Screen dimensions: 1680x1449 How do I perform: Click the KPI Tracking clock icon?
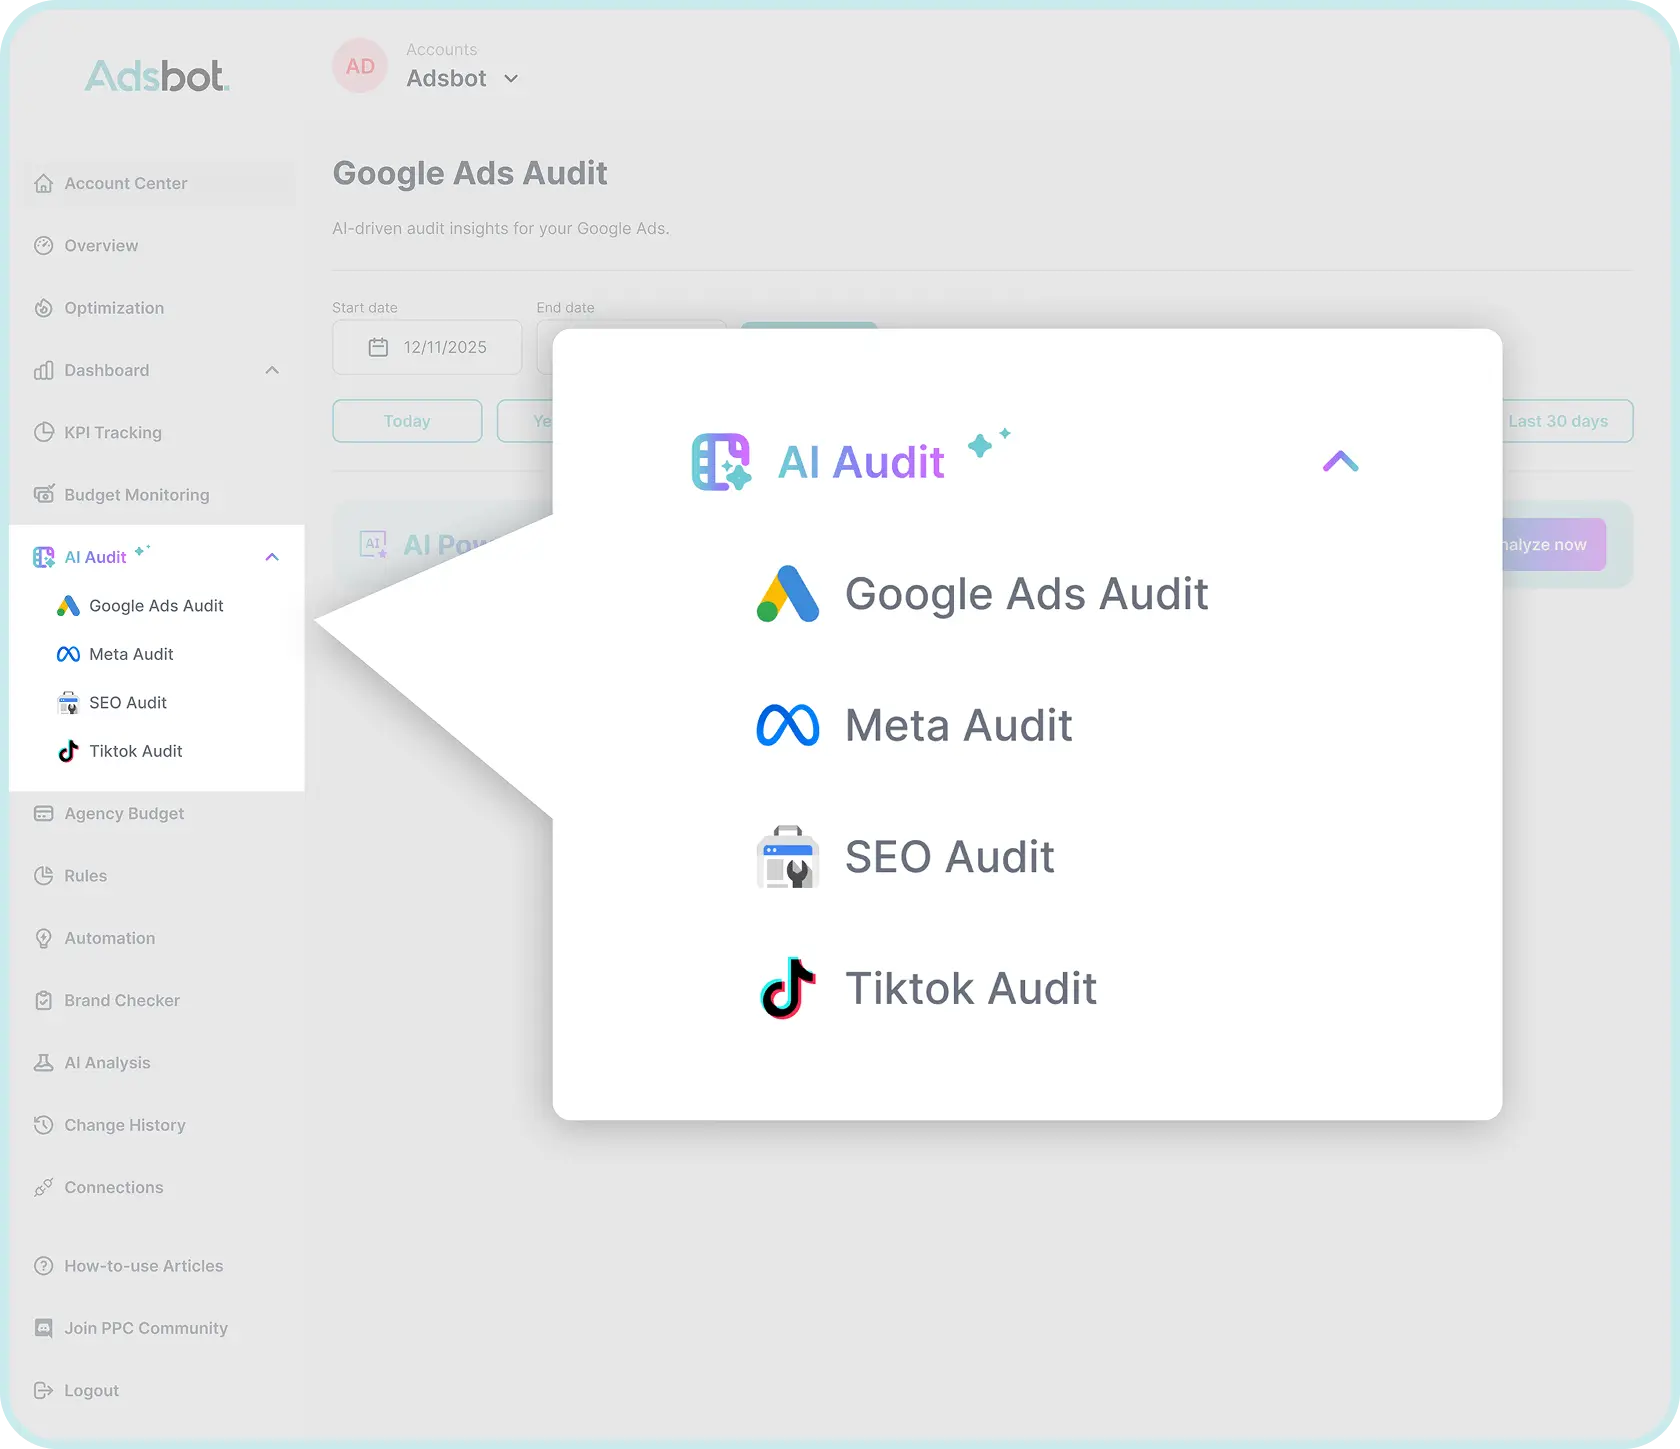coord(44,432)
